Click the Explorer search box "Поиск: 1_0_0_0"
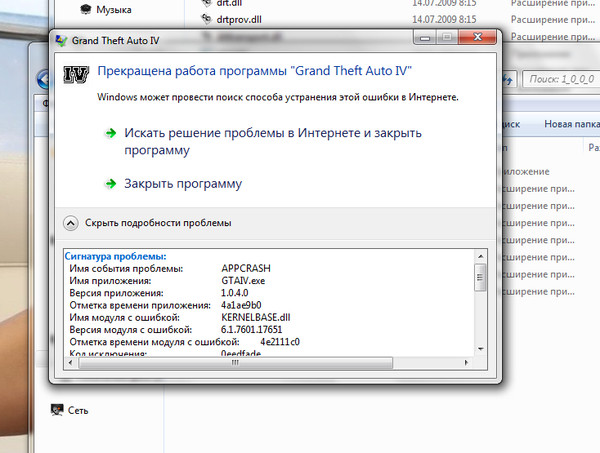Image resolution: width=600 pixels, height=453 pixels. click(x=561, y=79)
